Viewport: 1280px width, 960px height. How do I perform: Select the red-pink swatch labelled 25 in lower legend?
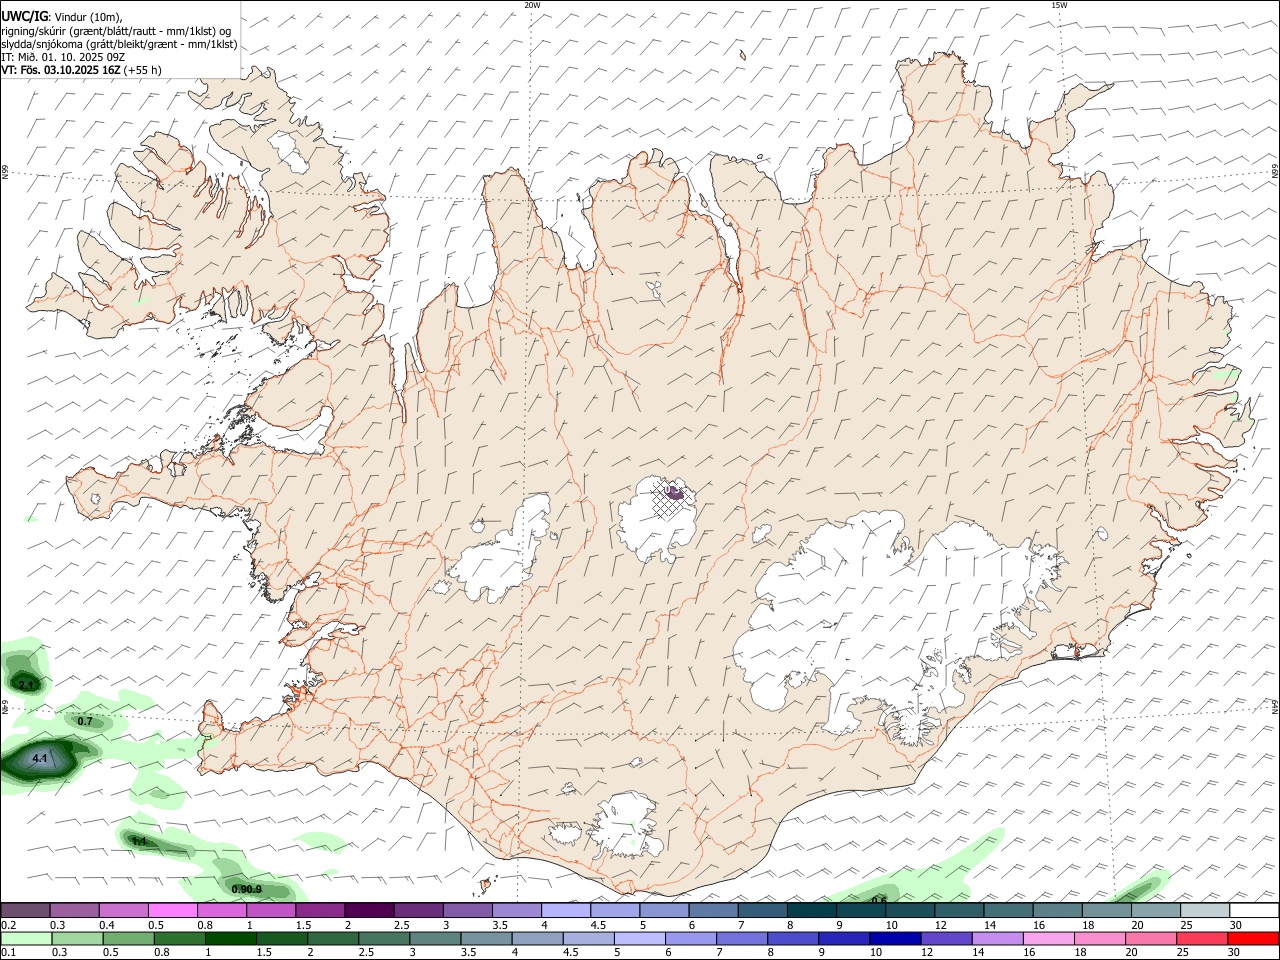point(1201,939)
